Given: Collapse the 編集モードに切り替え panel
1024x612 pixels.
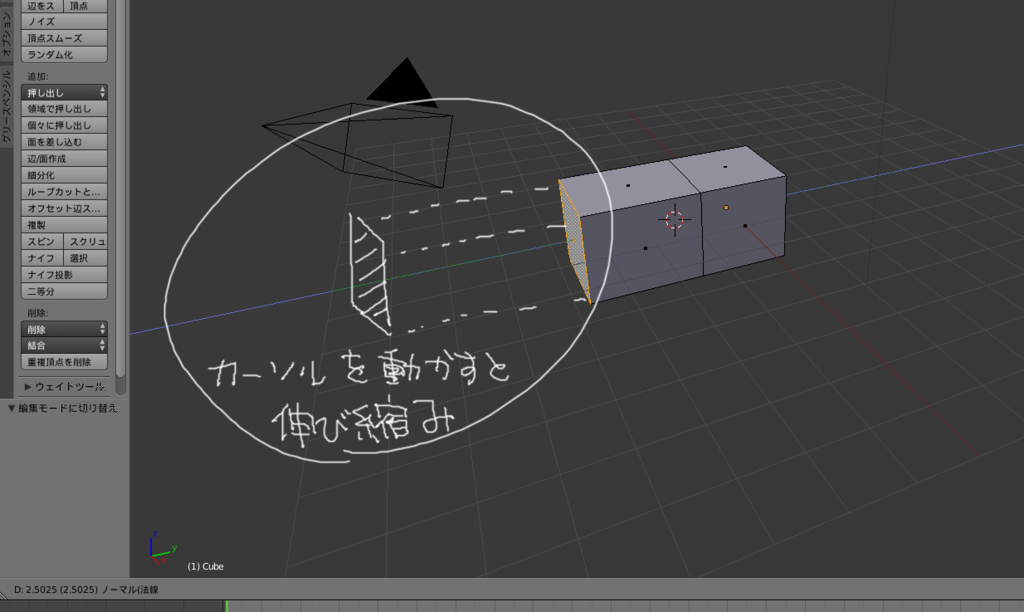Looking at the screenshot, I should click(x=60, y=408).
